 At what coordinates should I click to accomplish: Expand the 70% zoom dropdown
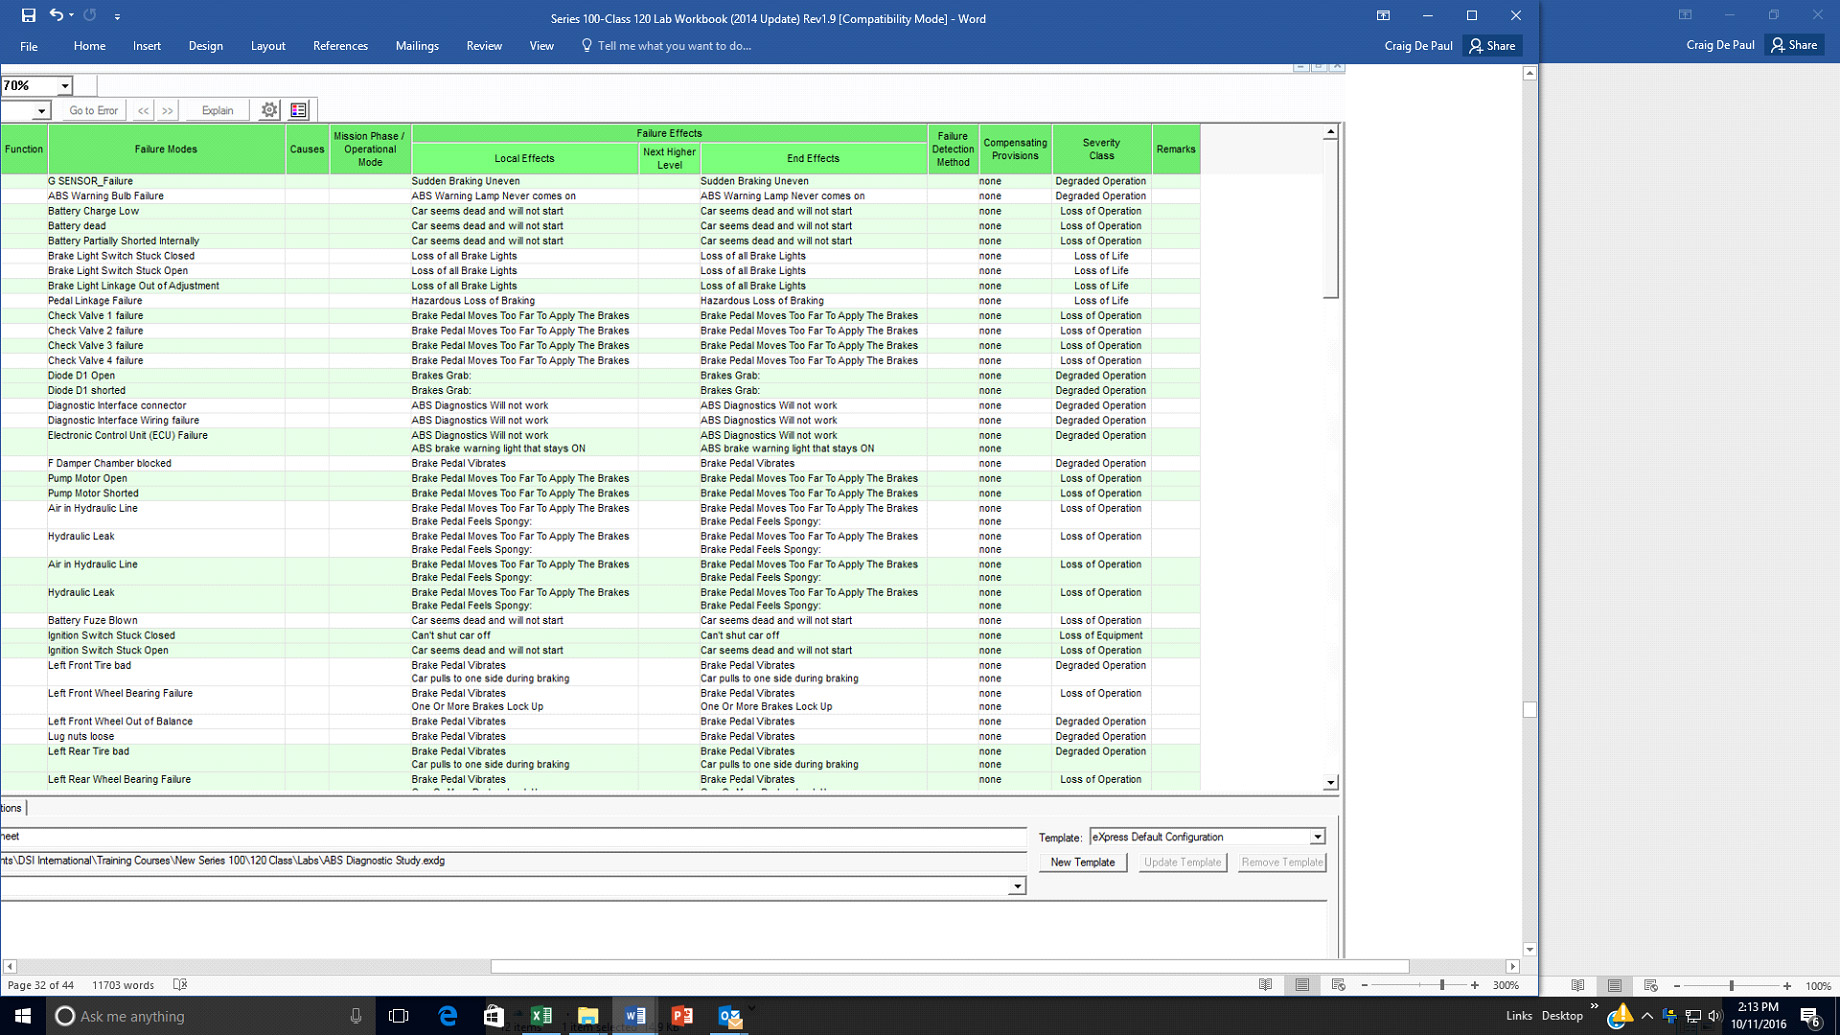pyautogui.click(x=64, y=86)
